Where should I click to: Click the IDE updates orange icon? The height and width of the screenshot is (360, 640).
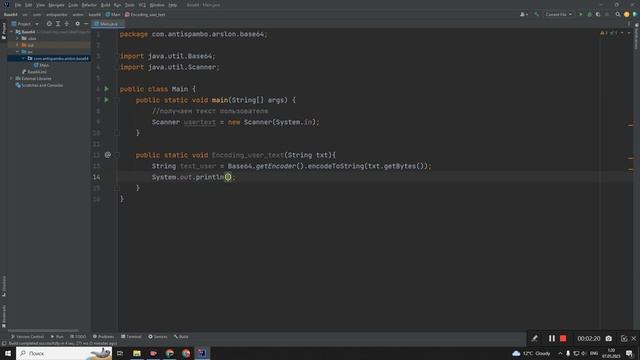coord(627,14)
